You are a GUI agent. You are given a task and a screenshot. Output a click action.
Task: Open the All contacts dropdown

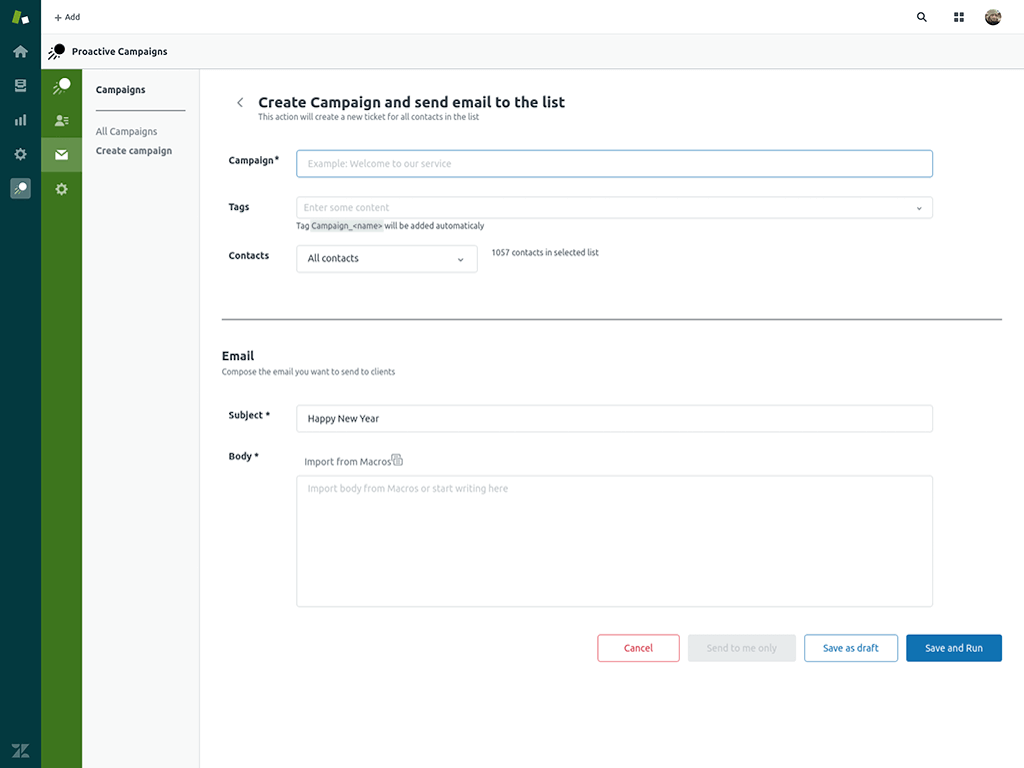[x=387, y=259]
